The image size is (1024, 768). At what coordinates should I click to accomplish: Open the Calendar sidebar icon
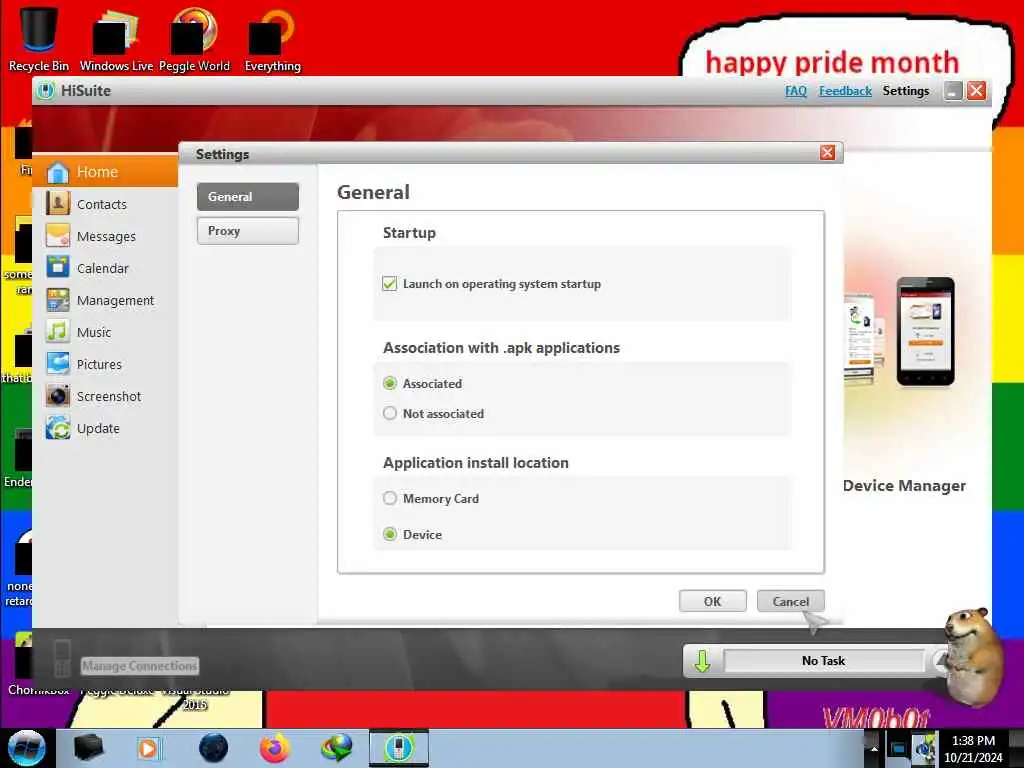coord(57,268)
